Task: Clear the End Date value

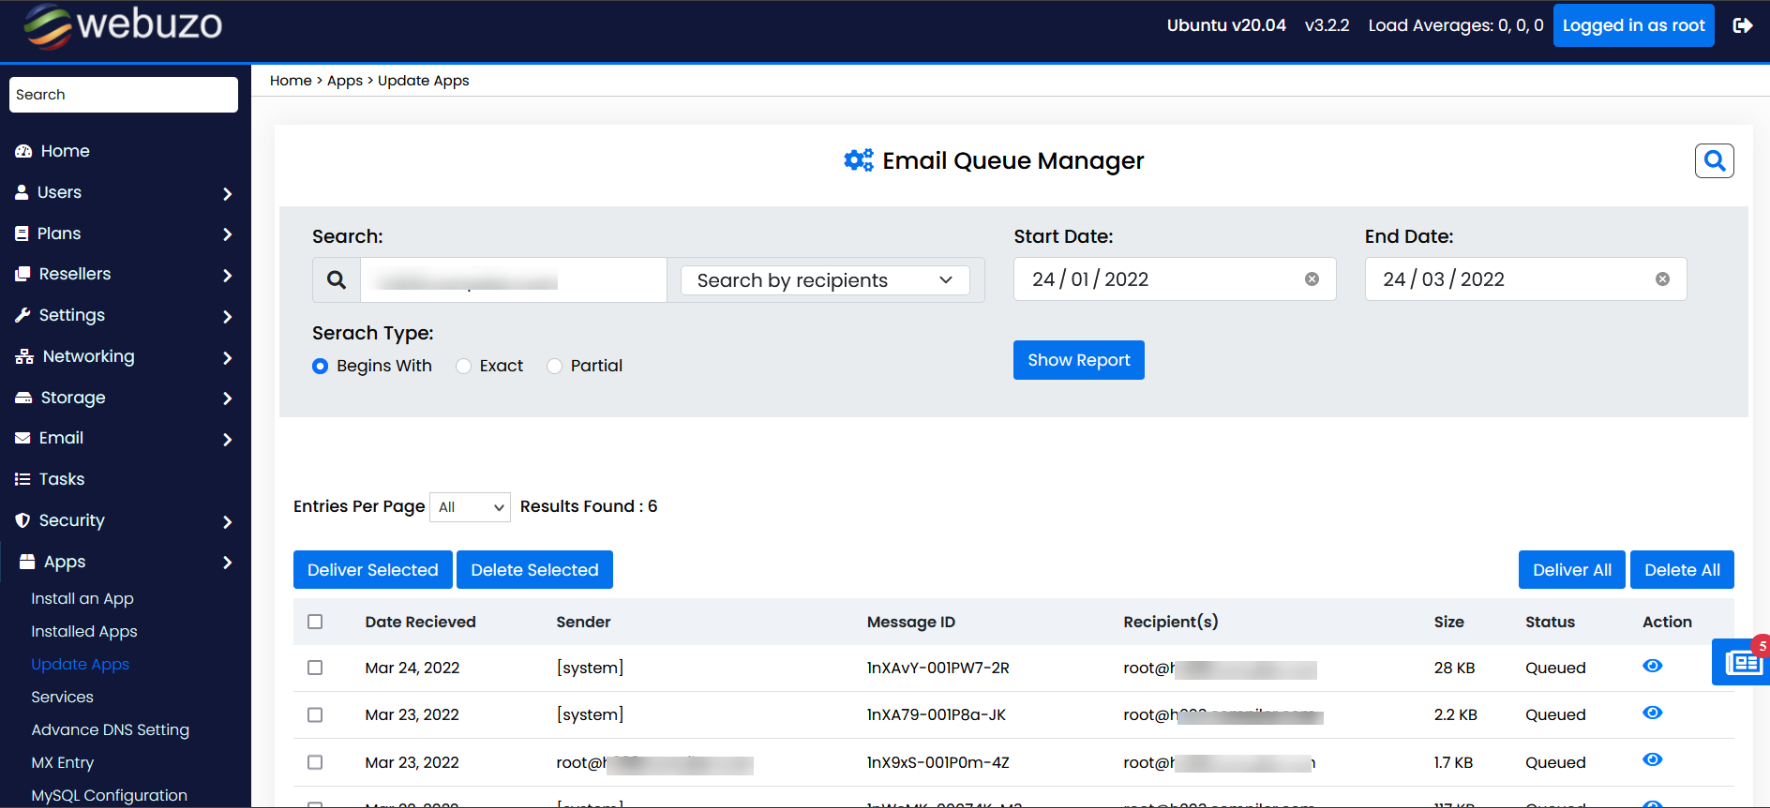Action: coord(1662,280)
